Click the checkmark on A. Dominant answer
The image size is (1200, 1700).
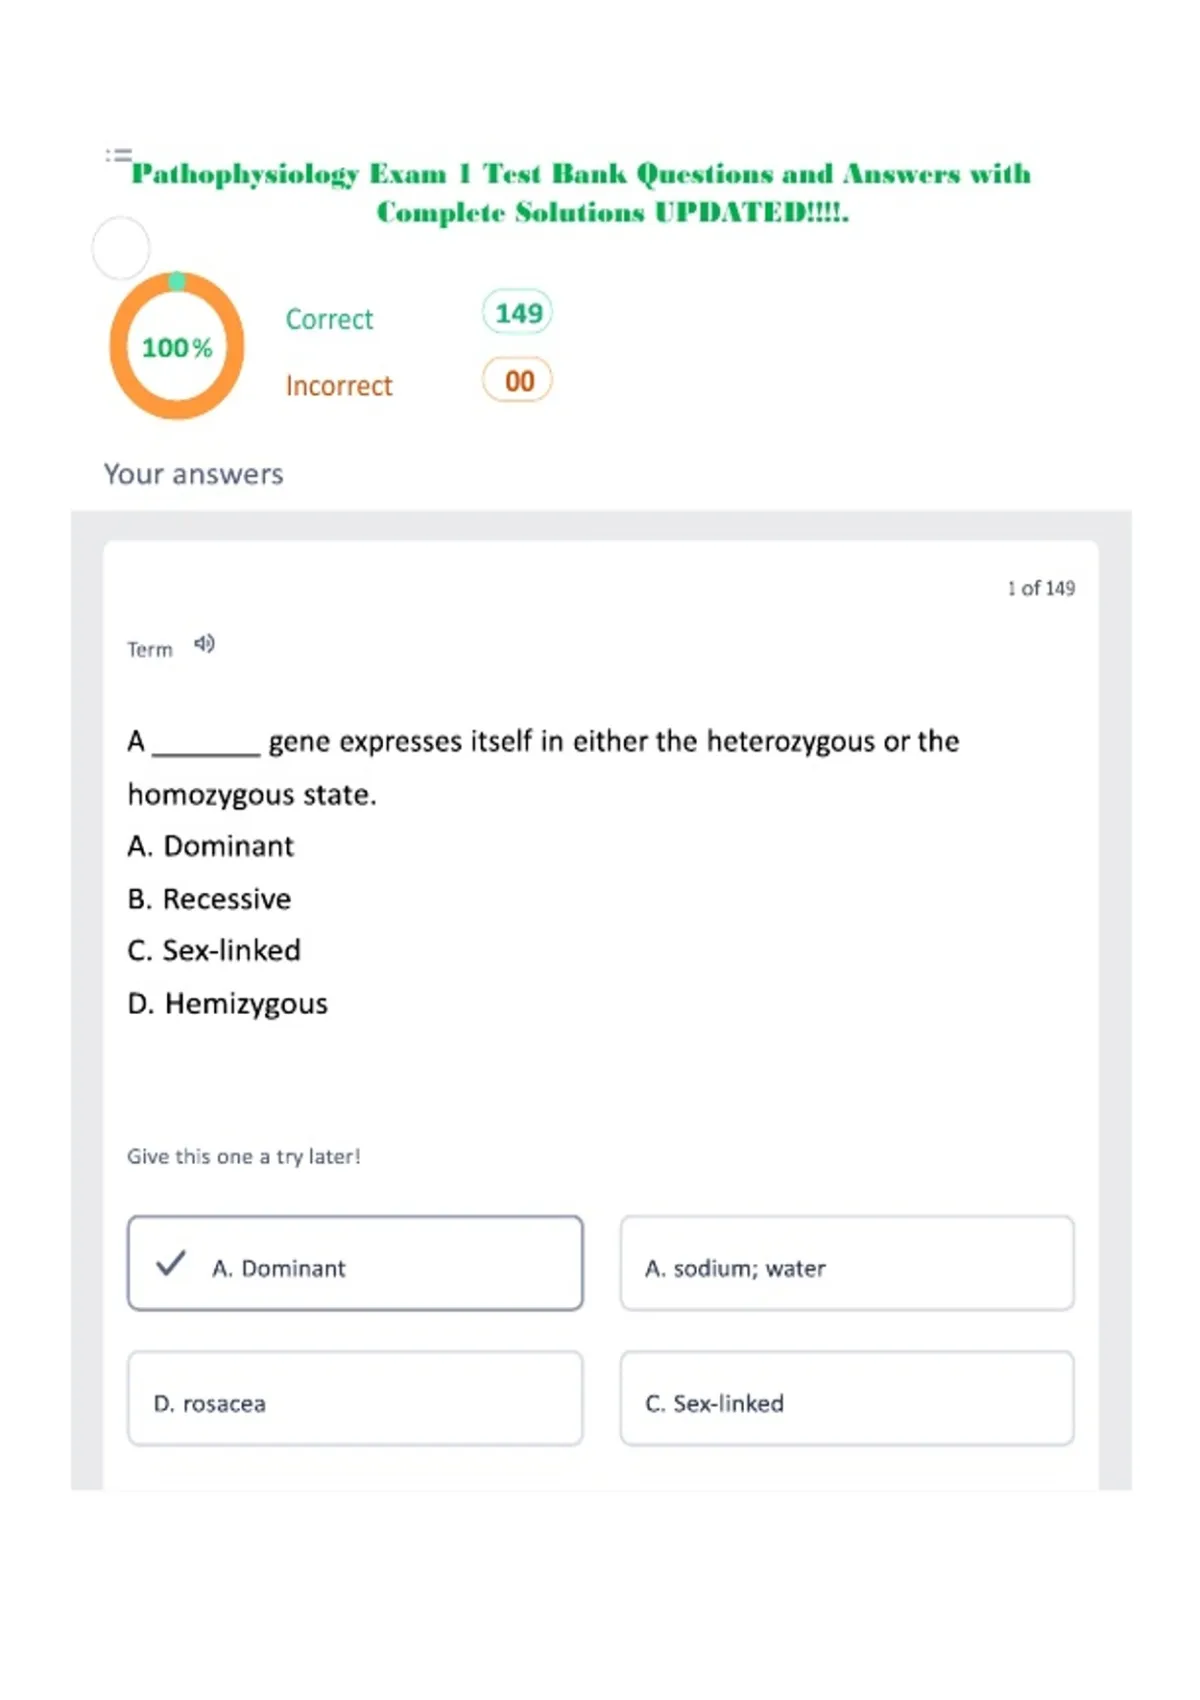coord(171,1263)
